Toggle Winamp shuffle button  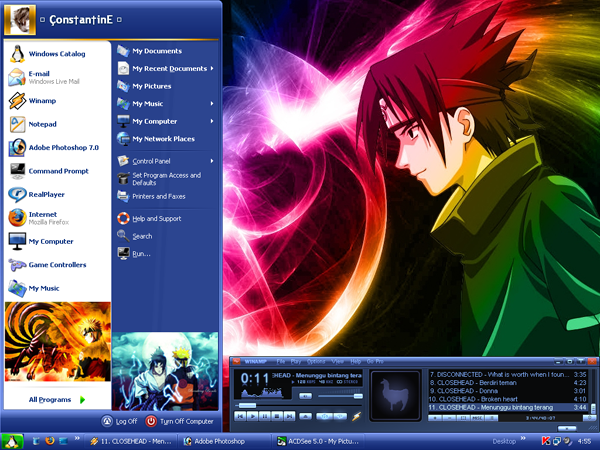[324, 416]
